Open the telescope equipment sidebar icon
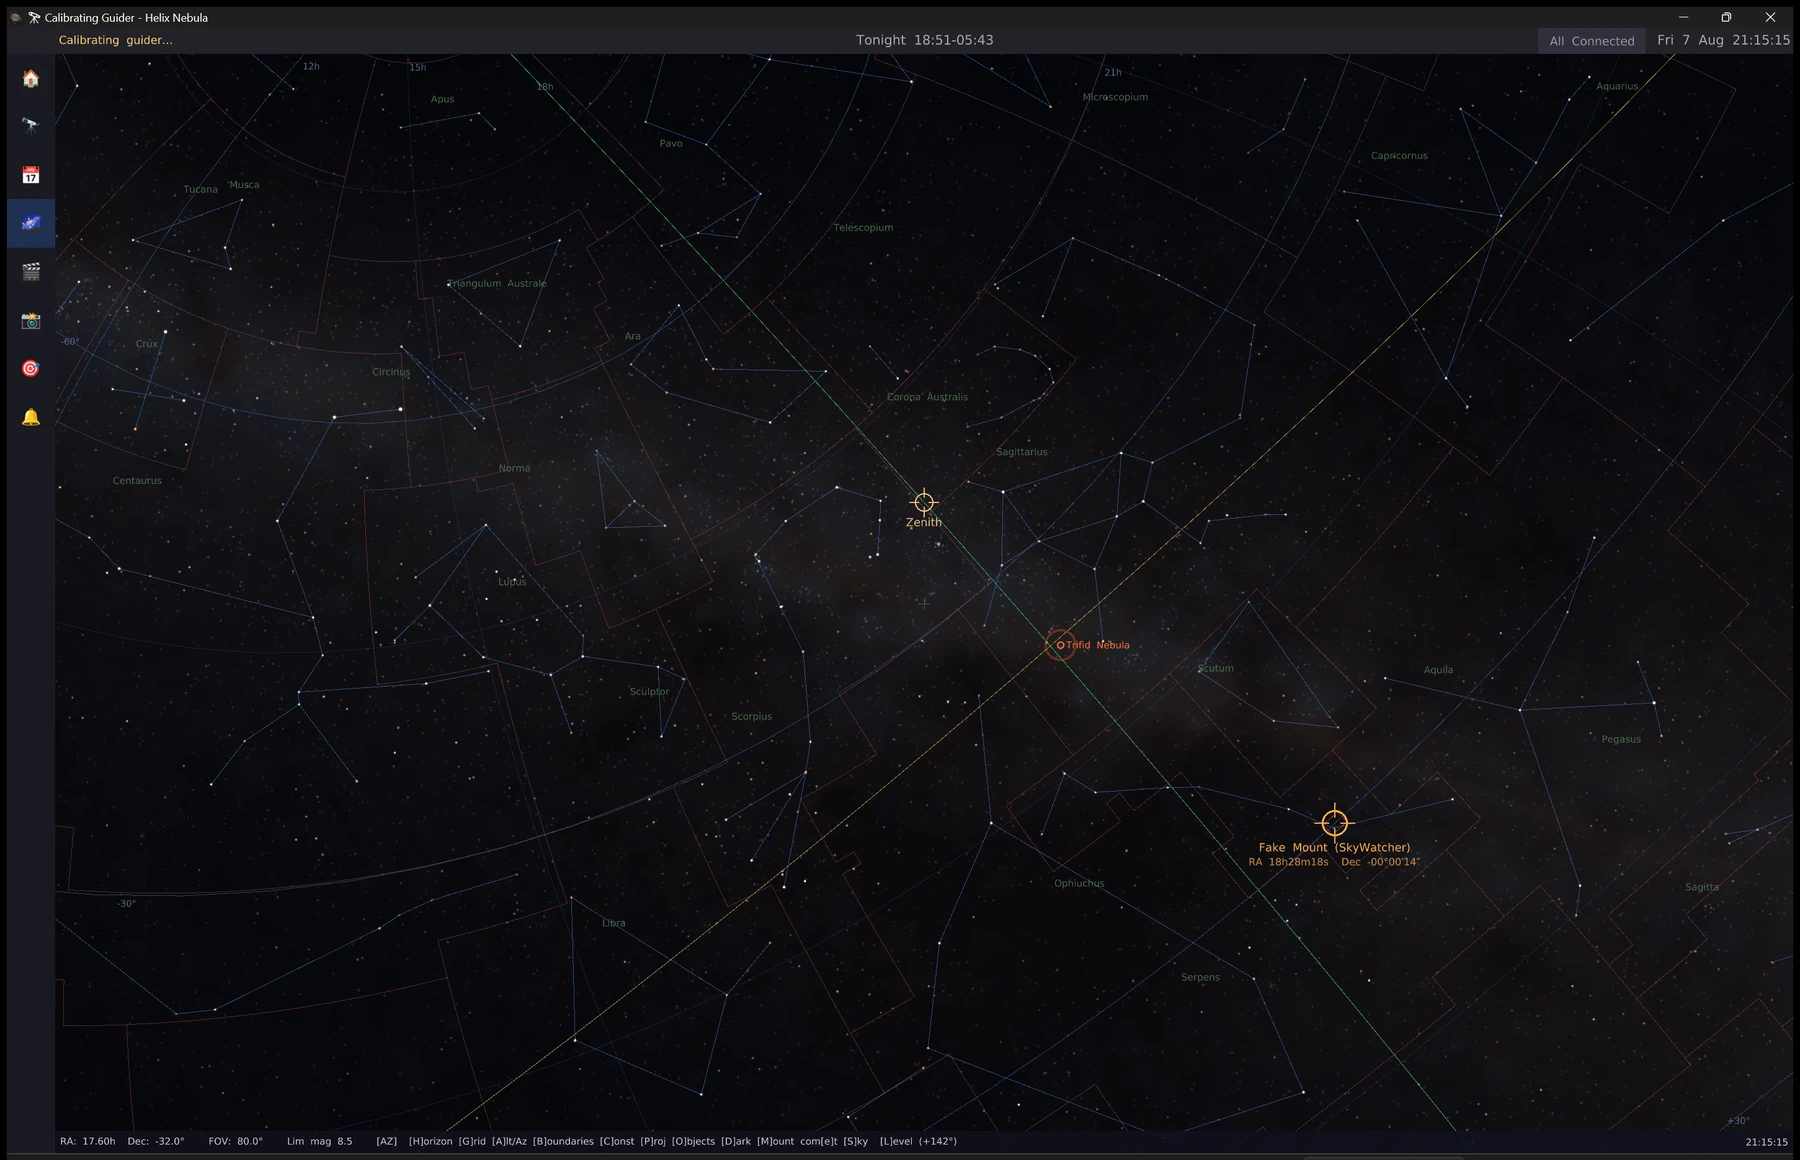The width and height of the screenshot is (1800, 1160). pyautogui.click(x=31, y=126)
